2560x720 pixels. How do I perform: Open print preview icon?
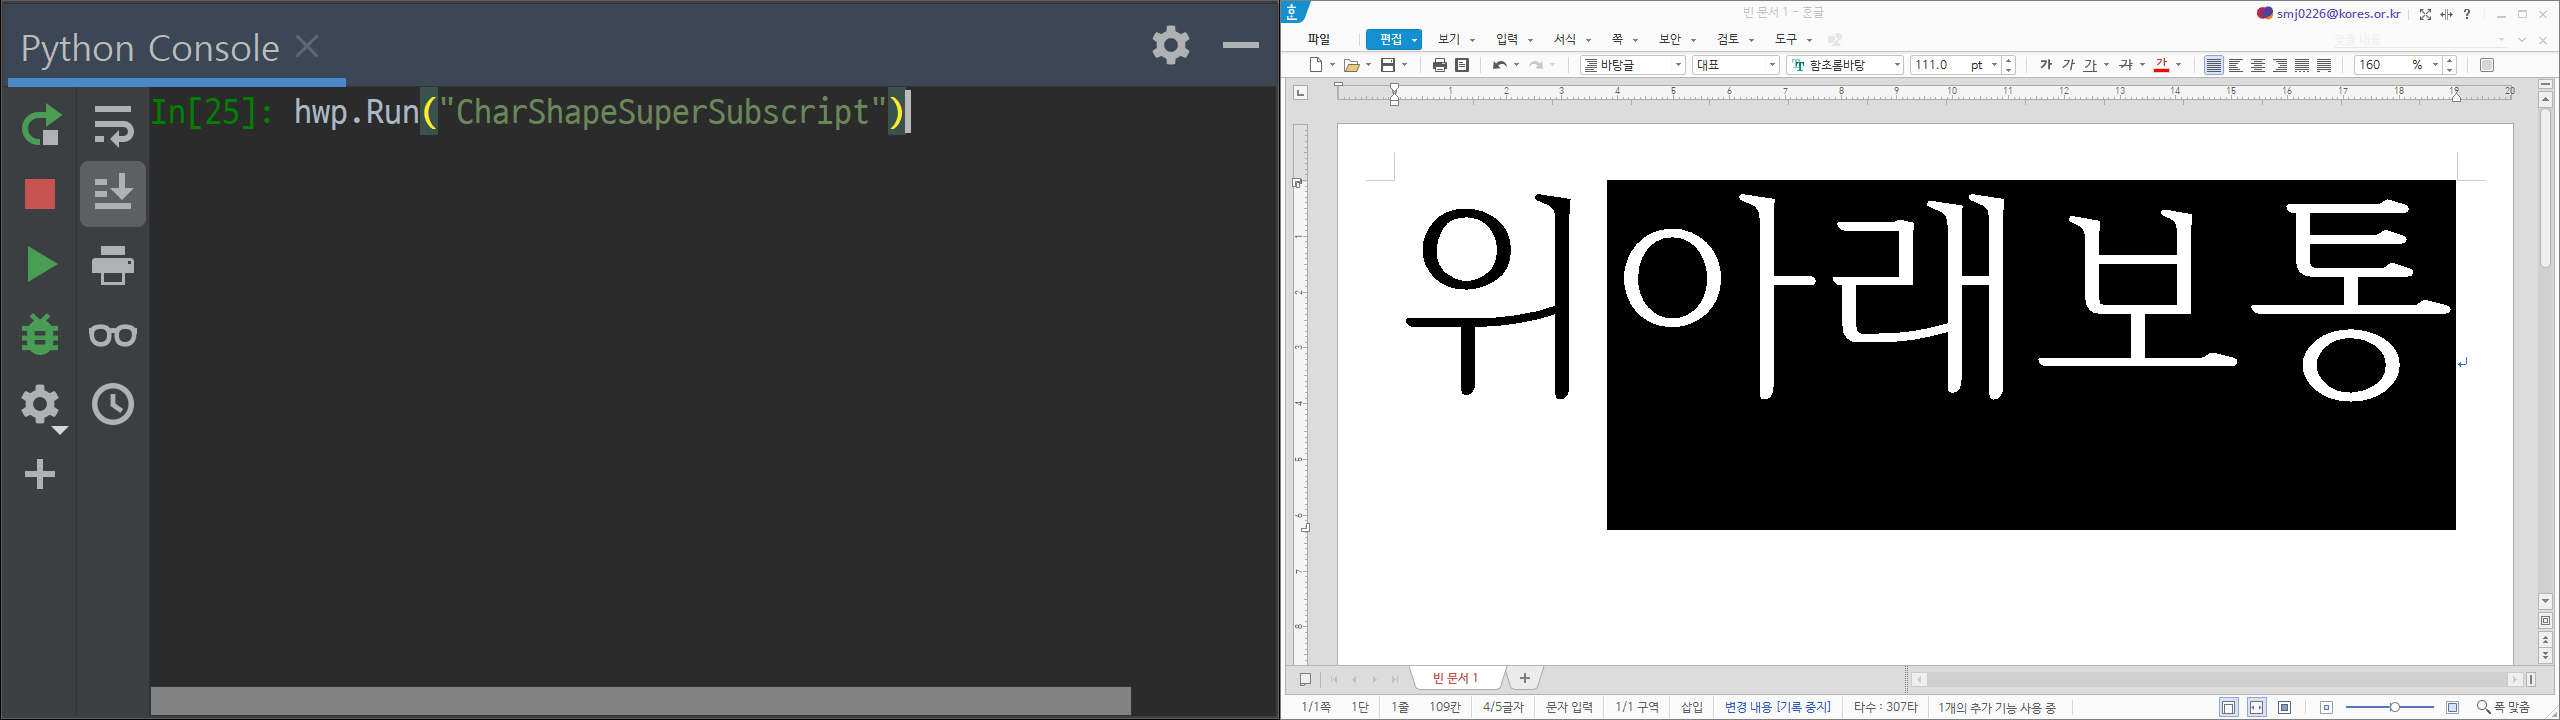click(x=1462, y=65)
